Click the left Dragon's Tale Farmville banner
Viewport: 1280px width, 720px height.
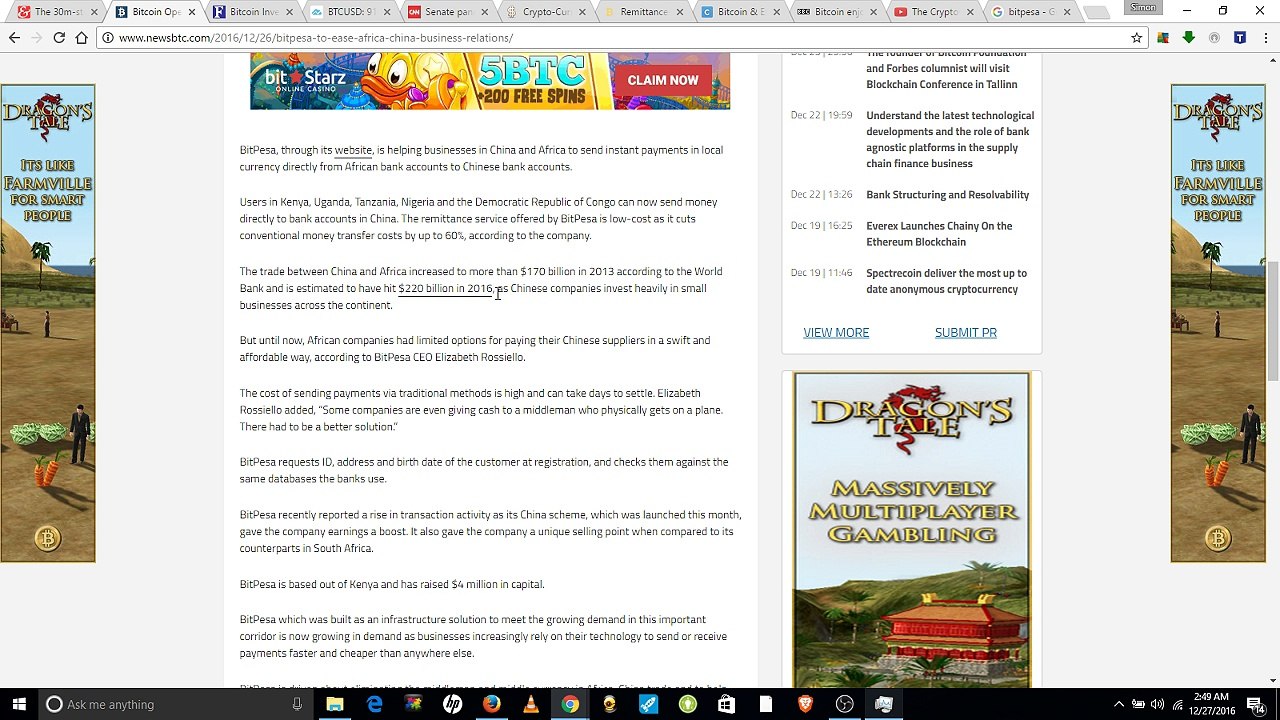[x=48, y=323]
